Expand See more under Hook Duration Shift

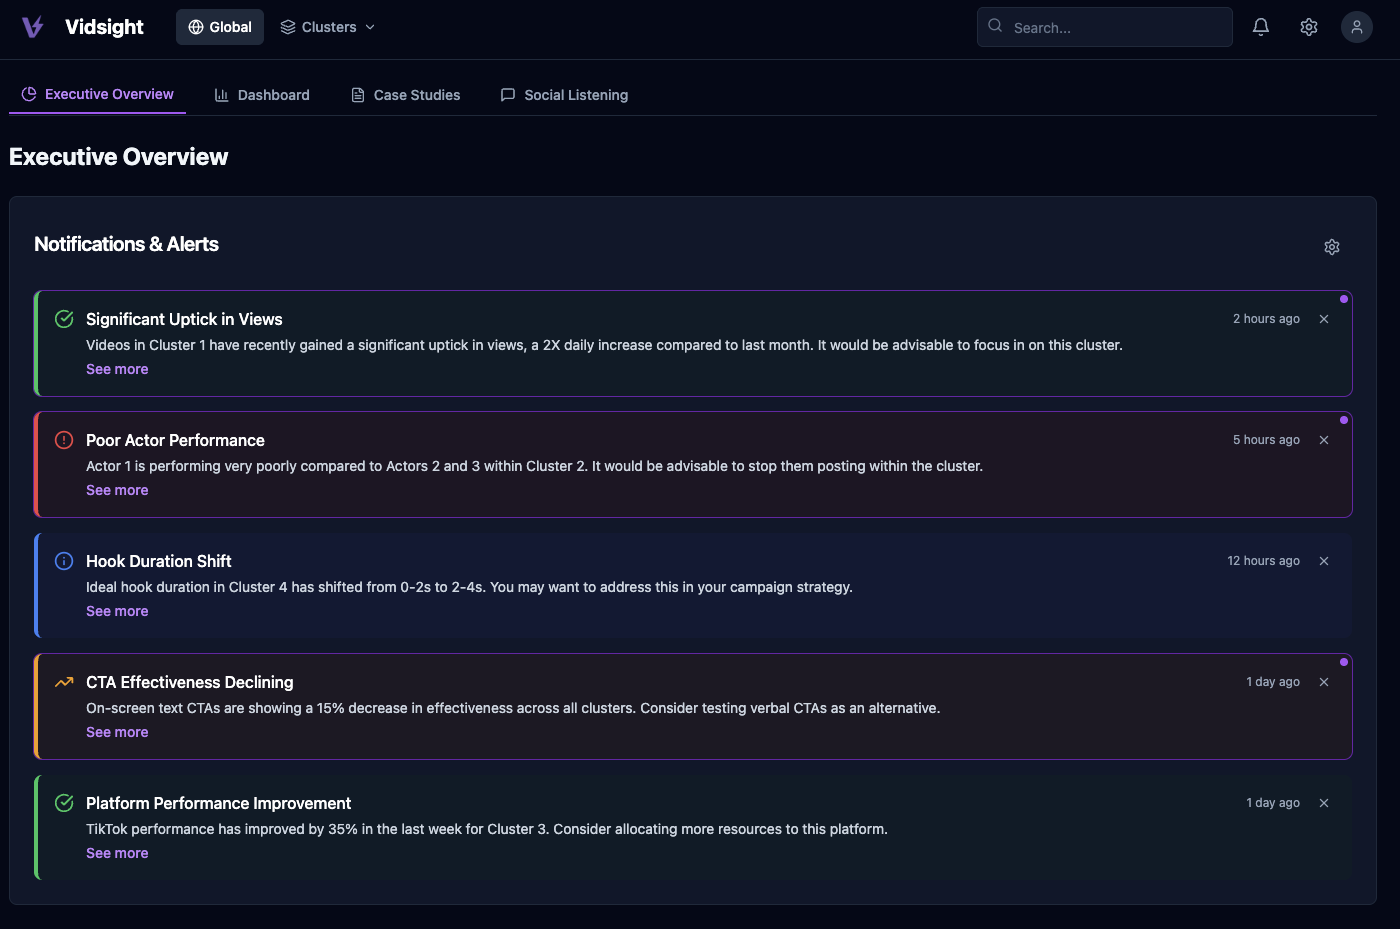(x=117, y=611)
